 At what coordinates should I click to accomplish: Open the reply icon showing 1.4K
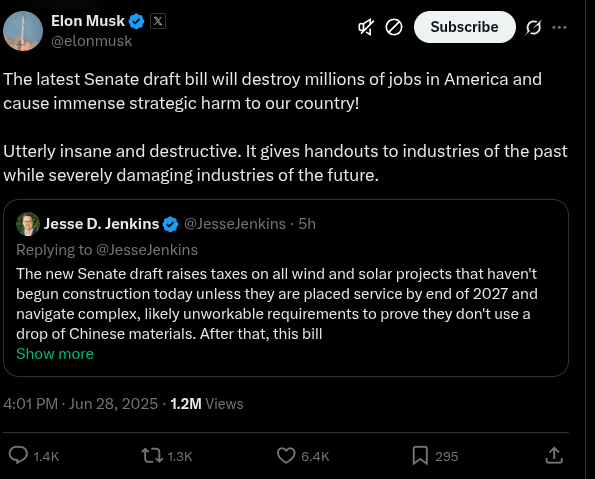(x=18, y=455)
